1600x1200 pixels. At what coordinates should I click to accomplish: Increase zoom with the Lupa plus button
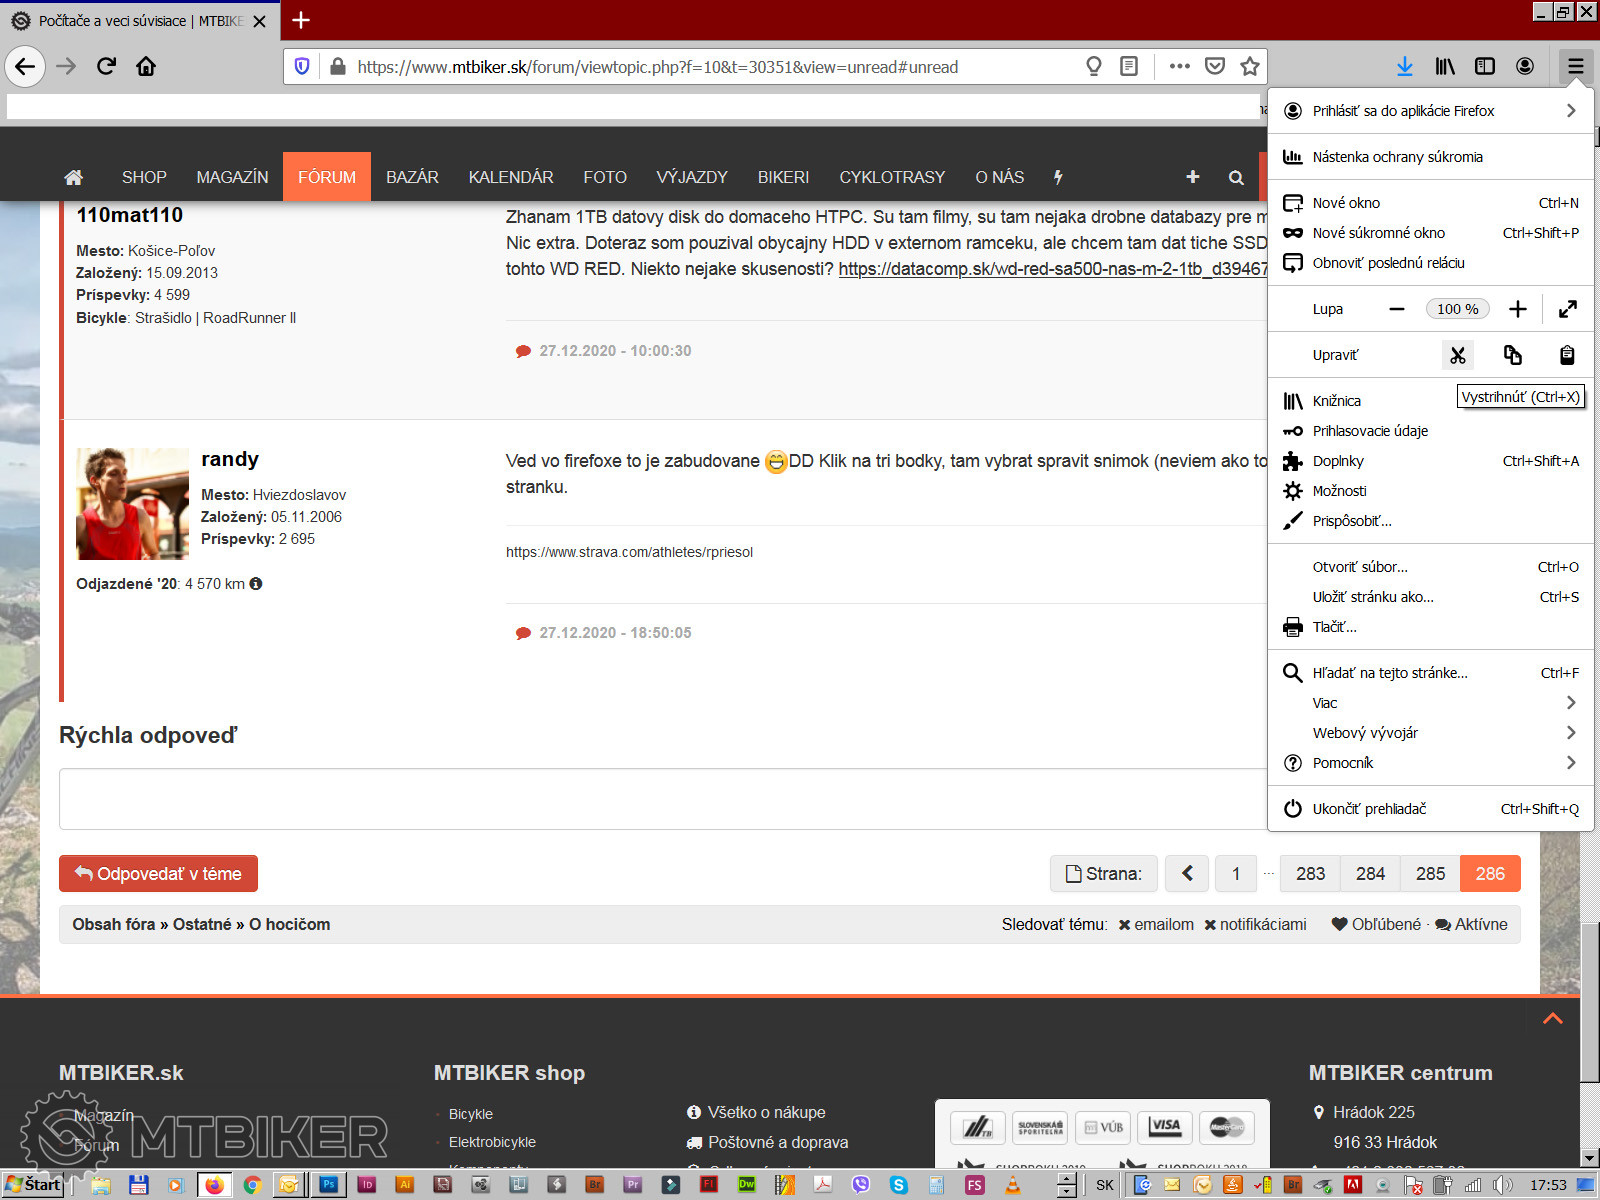point(1517,309)
